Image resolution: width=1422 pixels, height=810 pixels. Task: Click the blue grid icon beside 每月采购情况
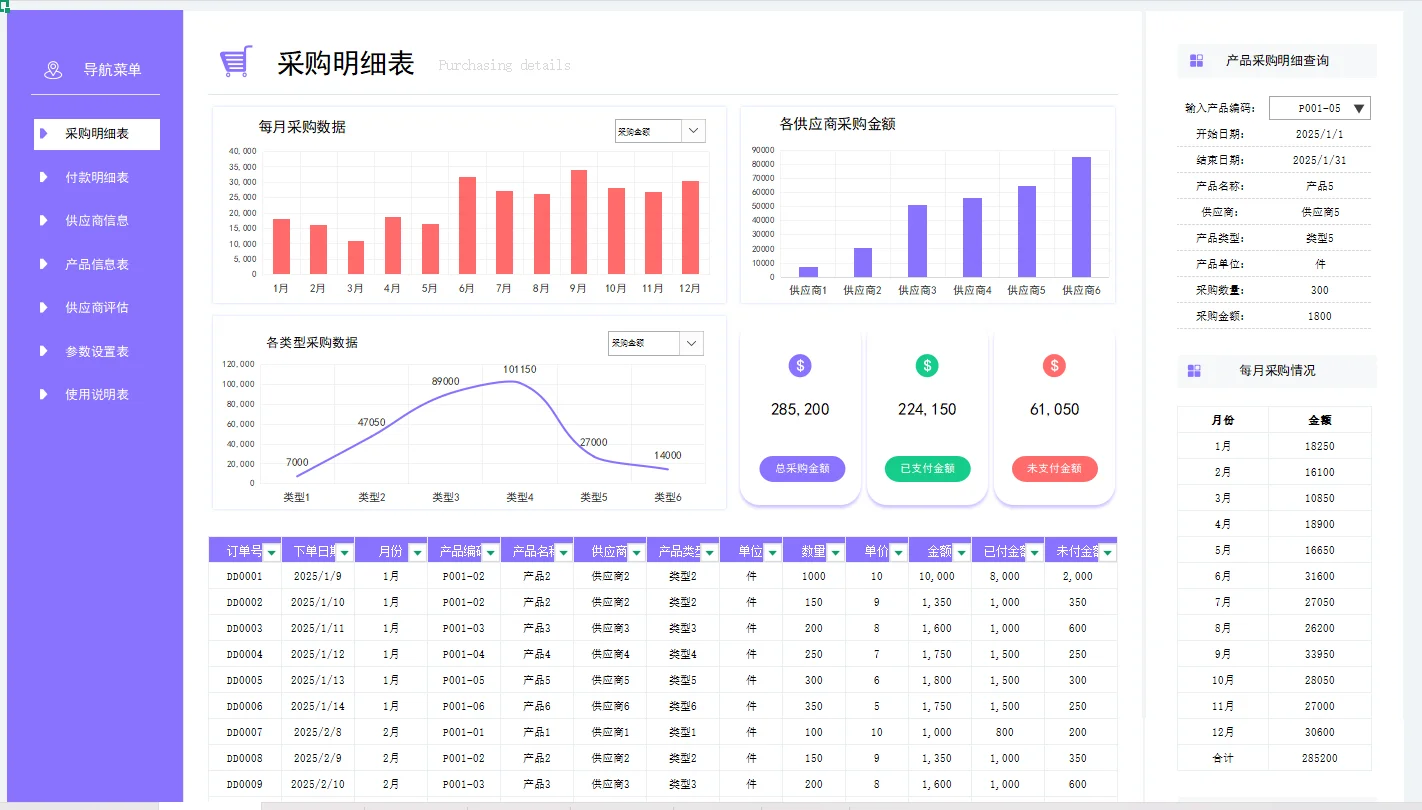pos(1196,371)
